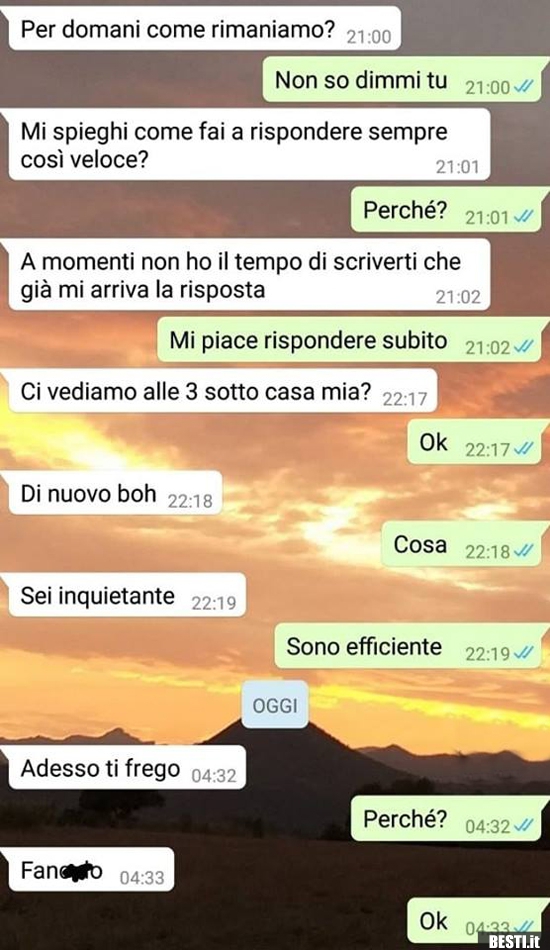Tap the read ticks on the 04:32 "Perché?"

tap(523, 826)
